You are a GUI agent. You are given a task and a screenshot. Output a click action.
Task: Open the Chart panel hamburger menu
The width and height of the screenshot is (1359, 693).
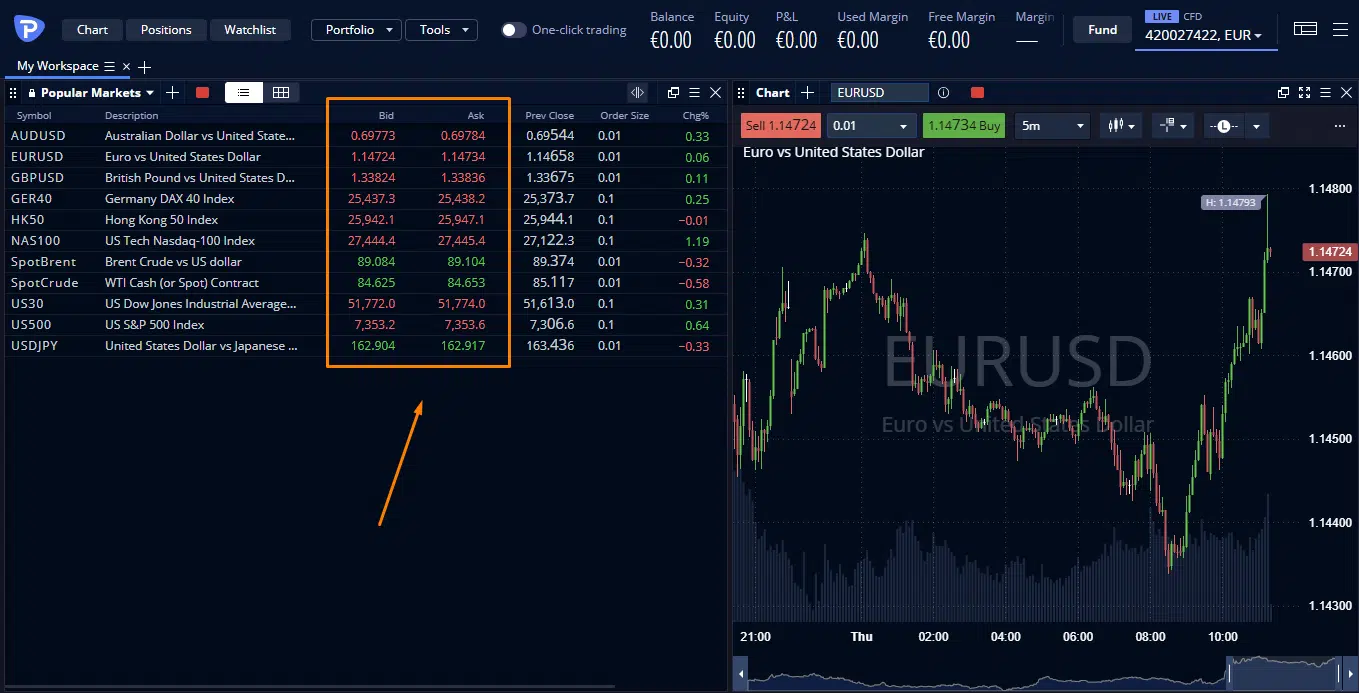pyautogui.click(x=1325, y=92)
